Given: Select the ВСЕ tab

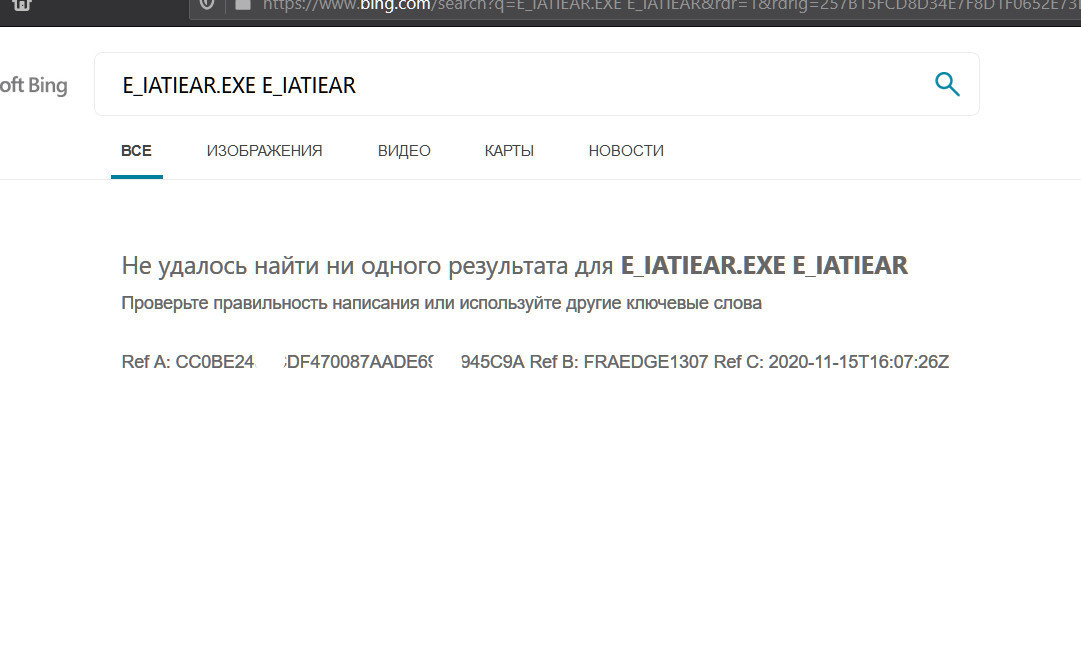Looking at the screenshot, I should pos(136,151).
